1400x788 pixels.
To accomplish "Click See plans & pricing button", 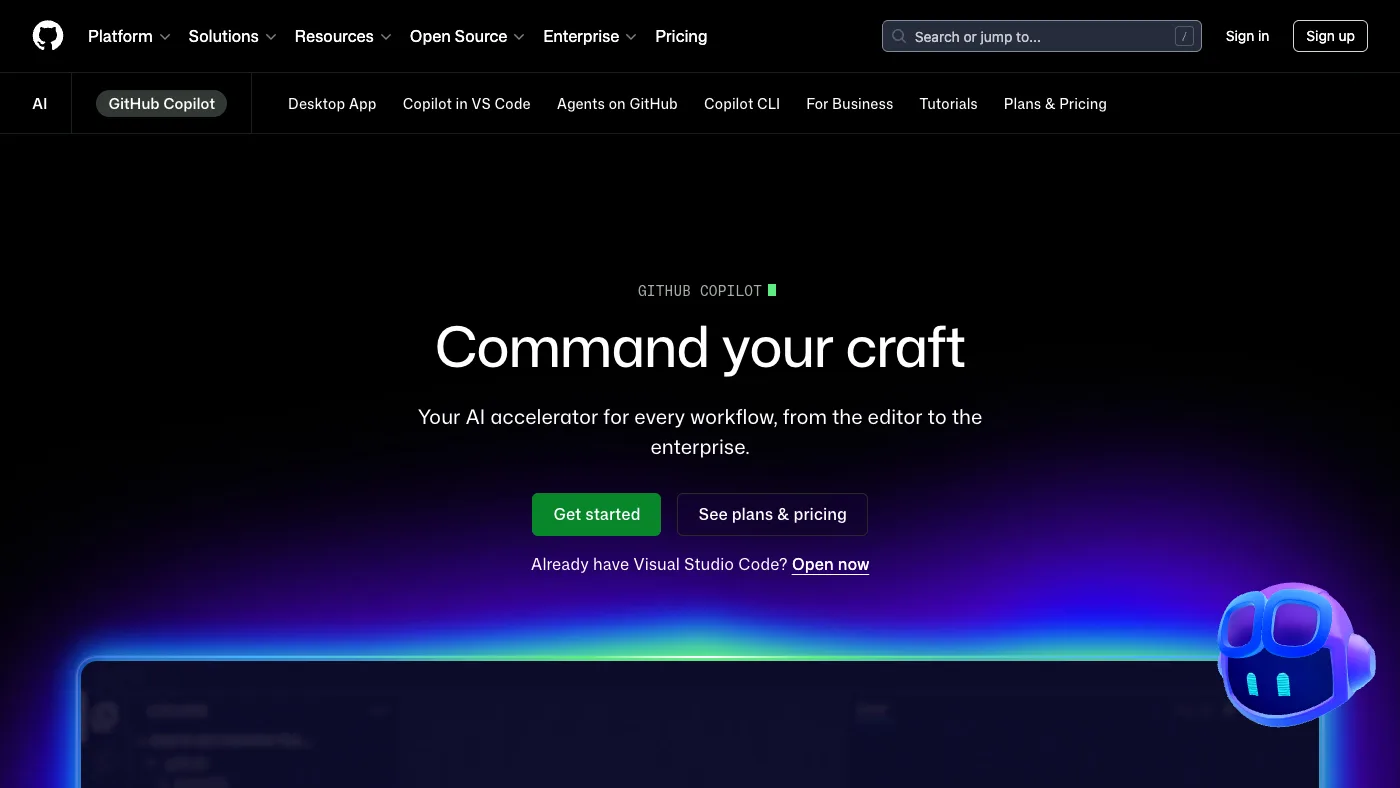I will pyautogui.click(x=772, y=514).
